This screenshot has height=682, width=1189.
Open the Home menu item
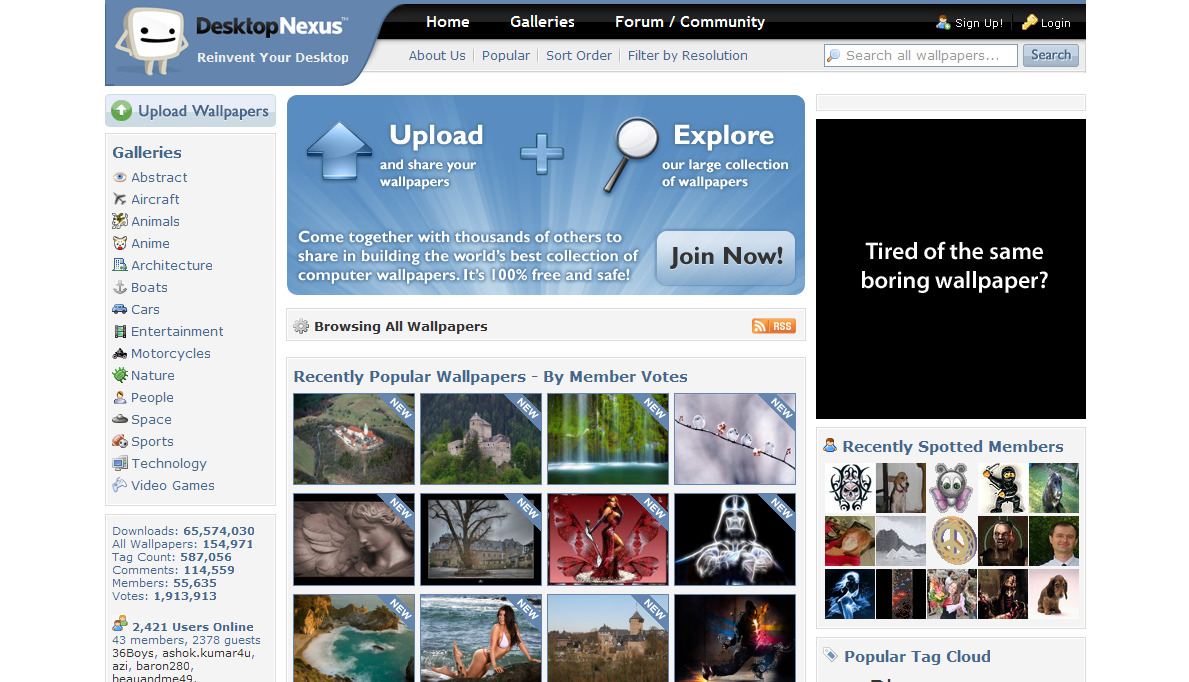point(447,22)
